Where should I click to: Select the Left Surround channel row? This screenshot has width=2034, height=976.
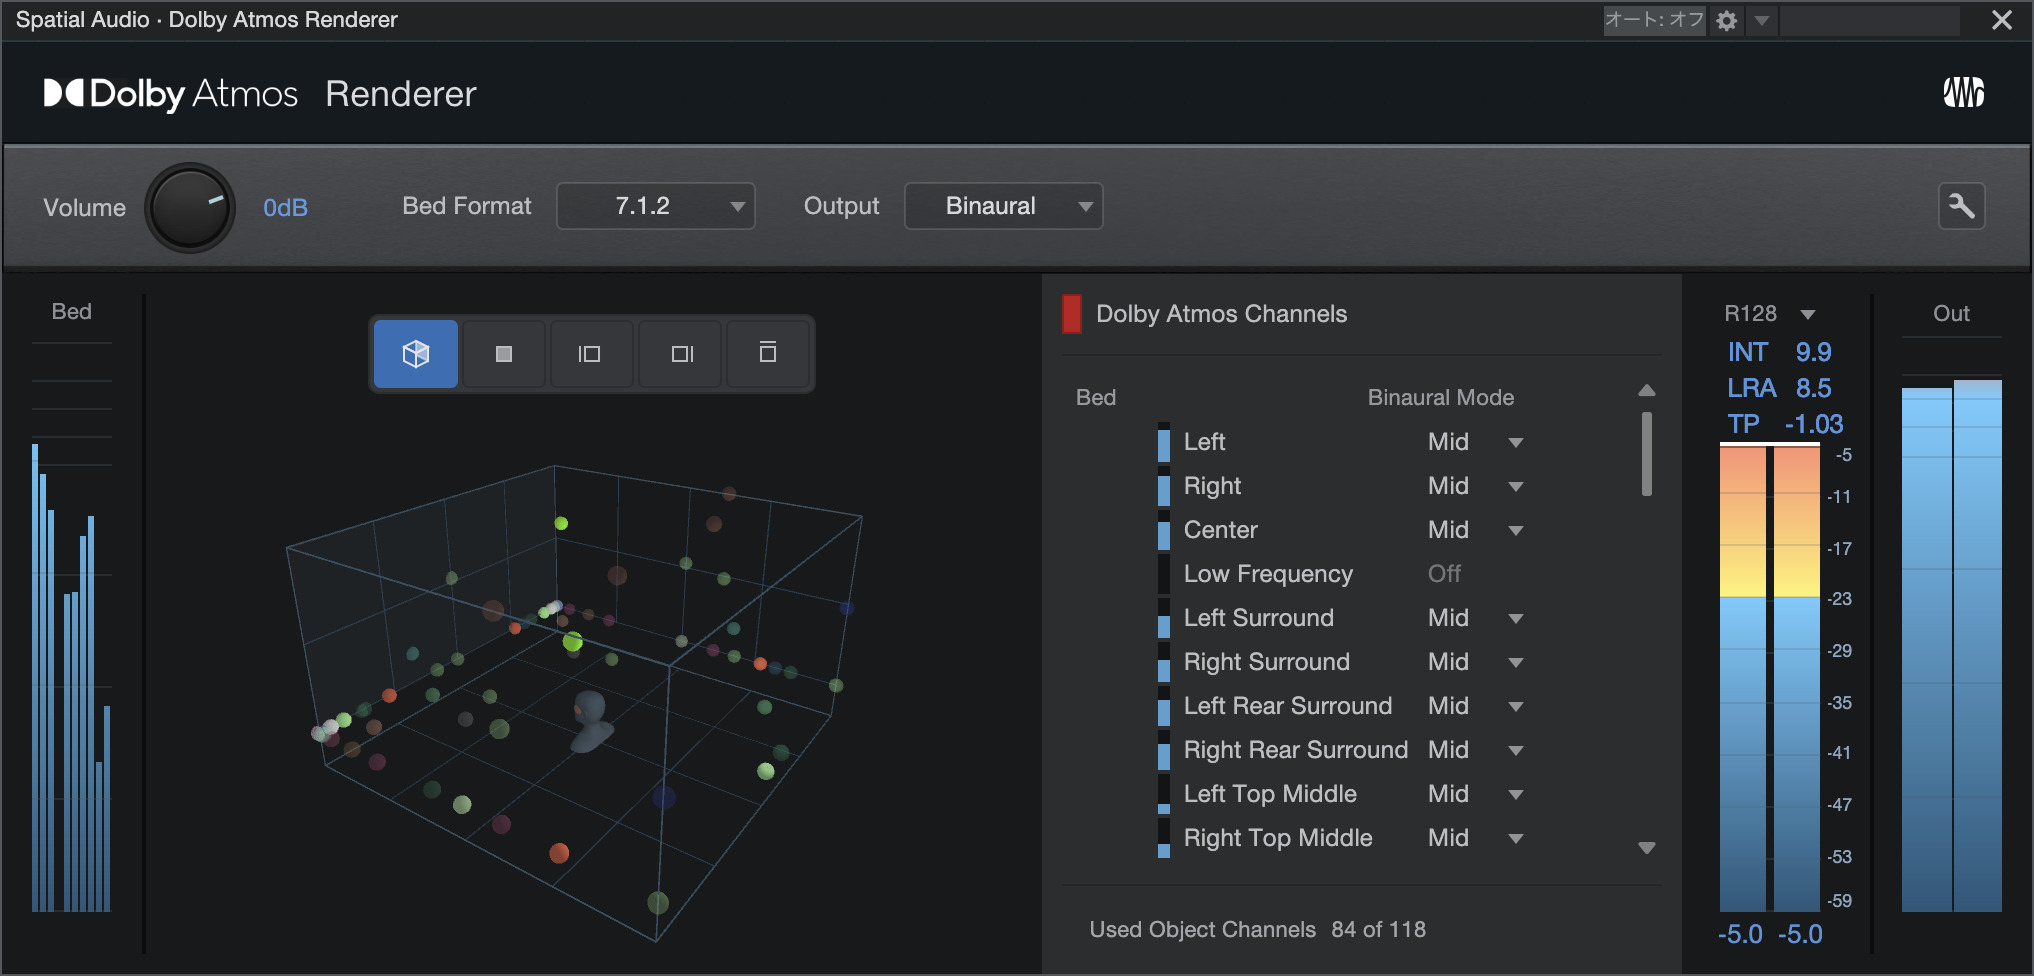click(x=1341, y=618)
